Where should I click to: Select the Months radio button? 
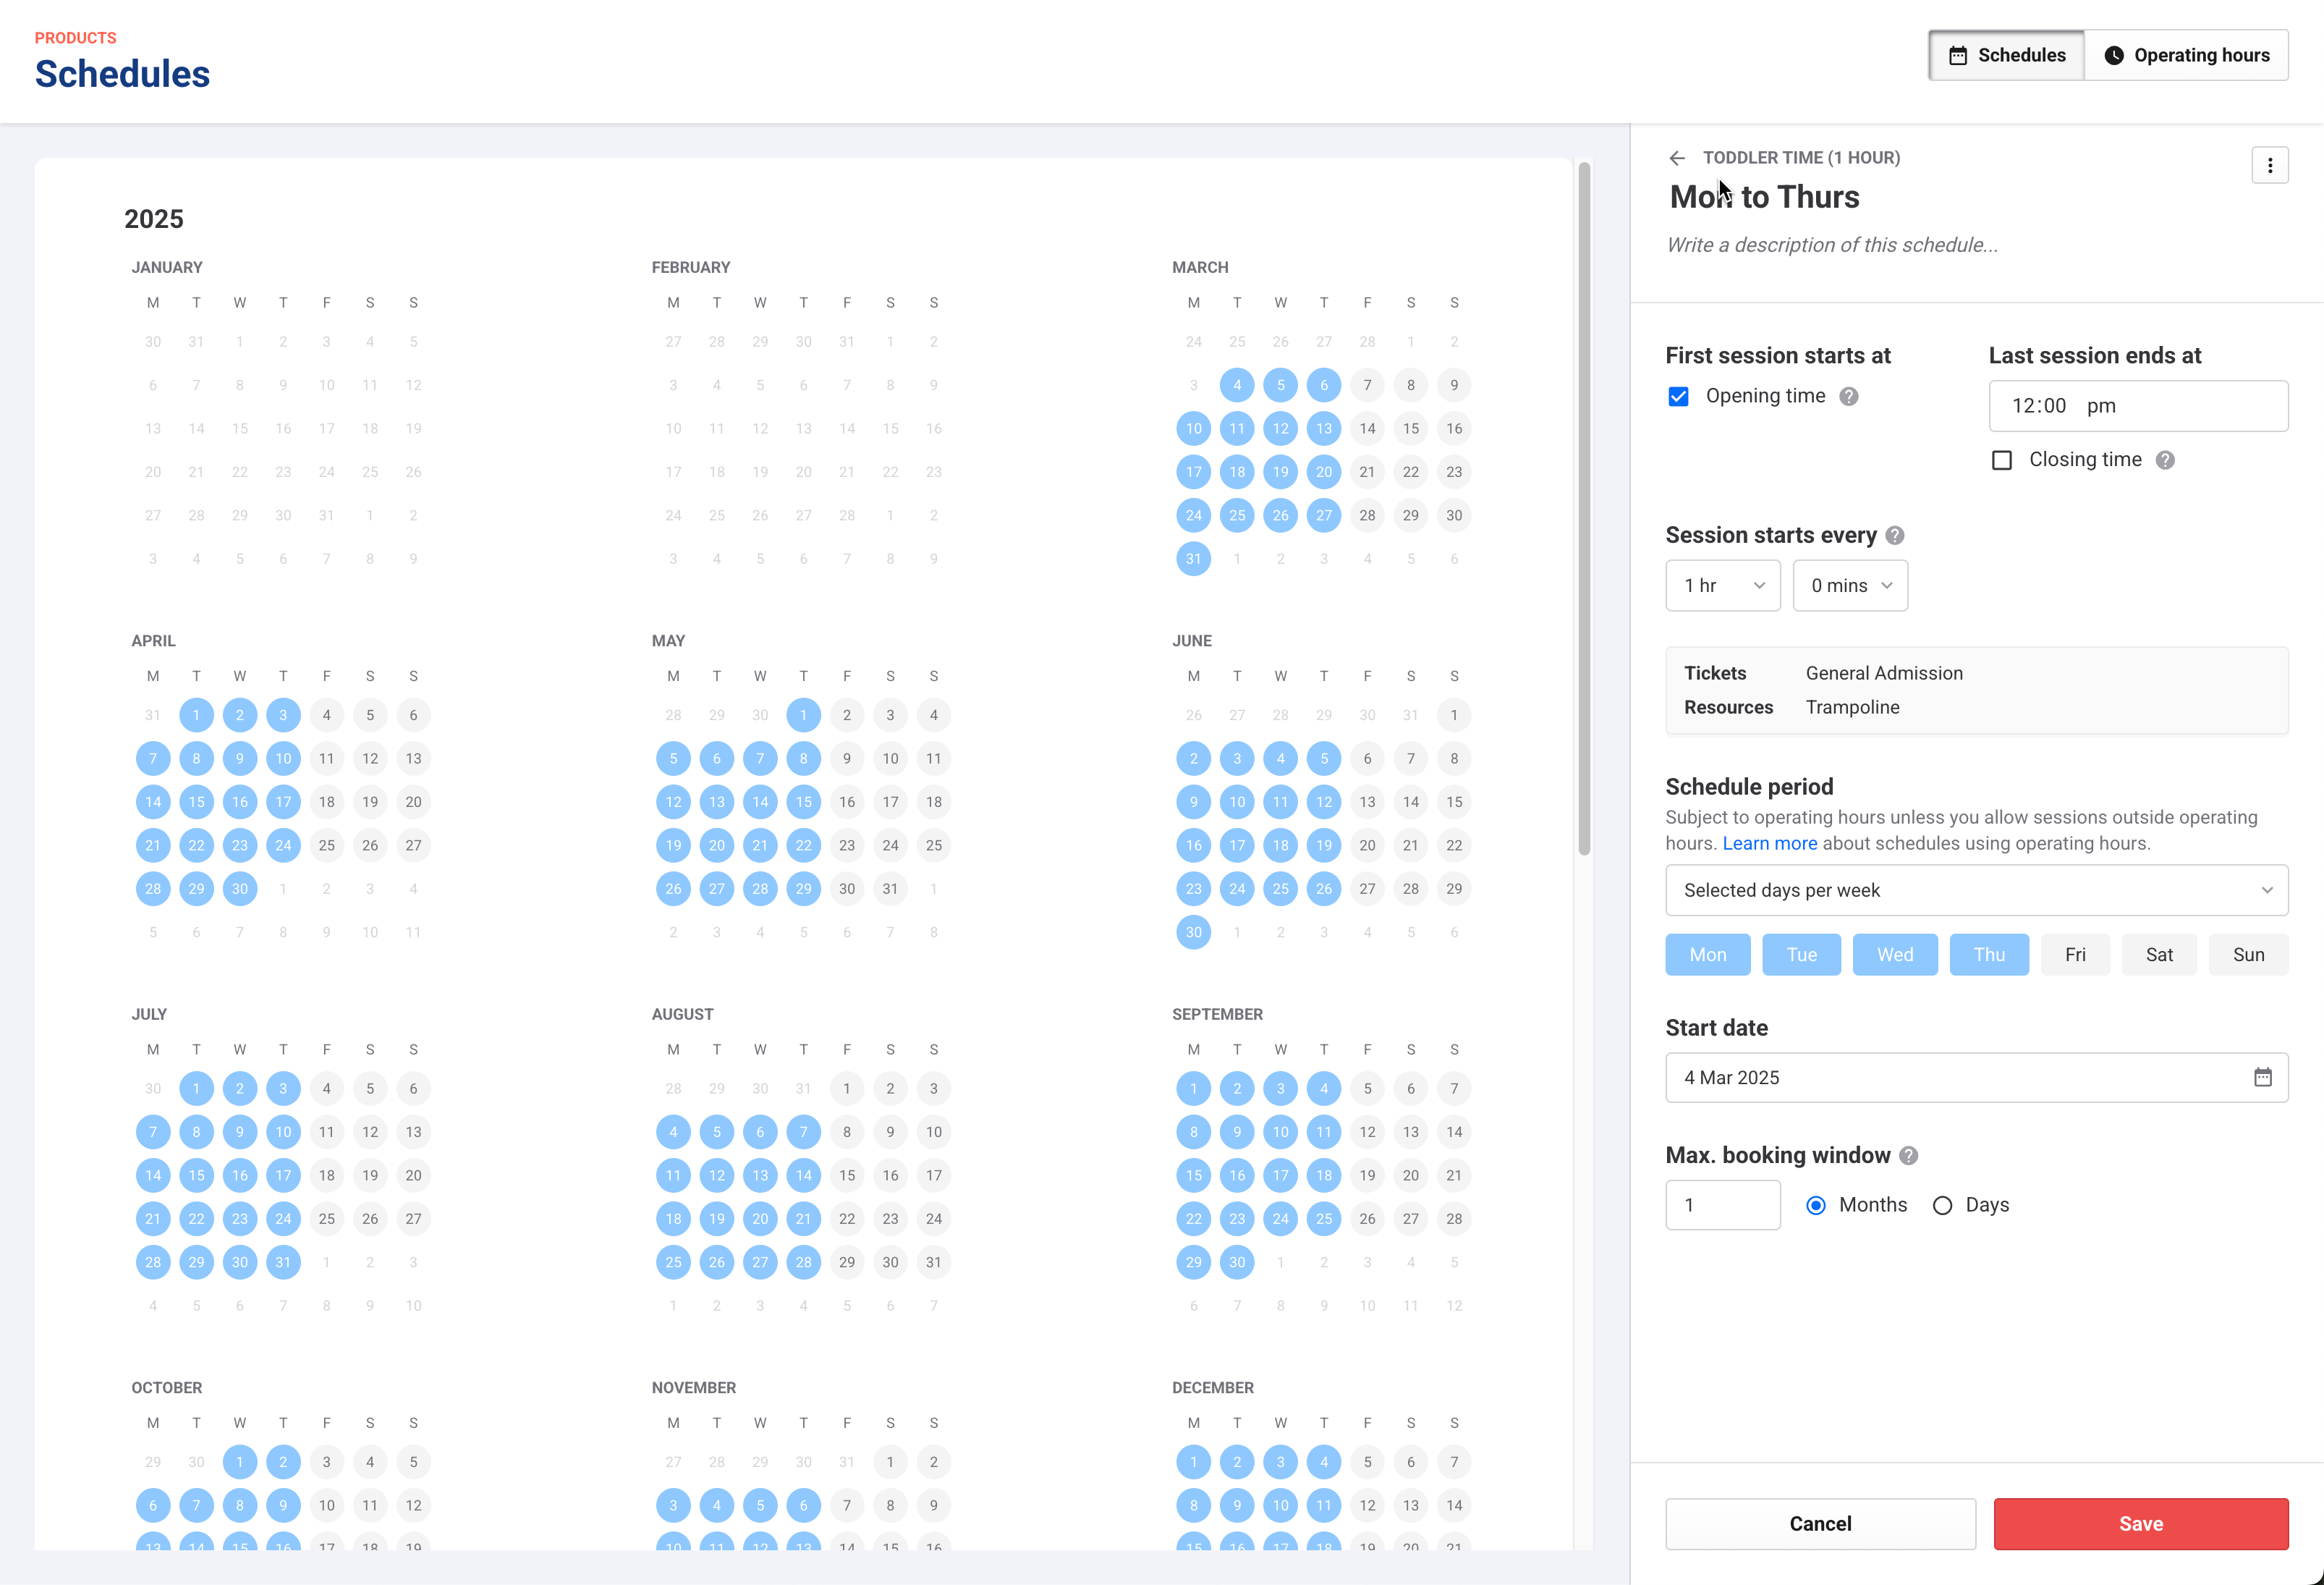pos(1816,1206)
